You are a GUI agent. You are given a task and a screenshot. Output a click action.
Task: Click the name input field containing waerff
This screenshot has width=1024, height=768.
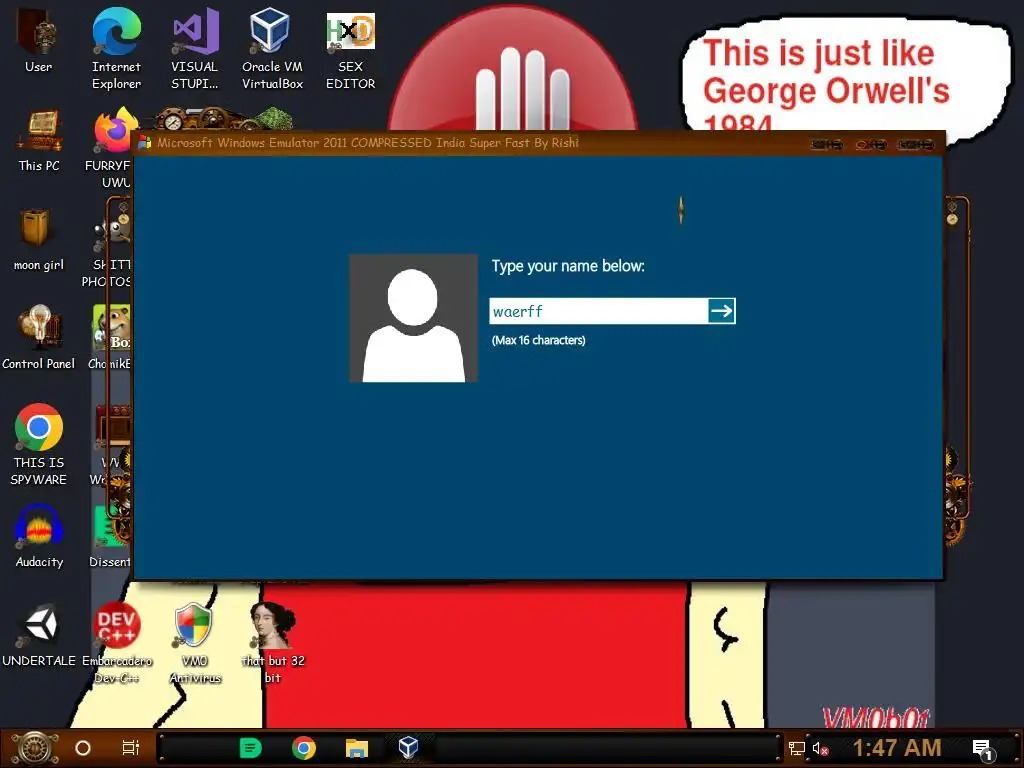(x=599, y=311)
